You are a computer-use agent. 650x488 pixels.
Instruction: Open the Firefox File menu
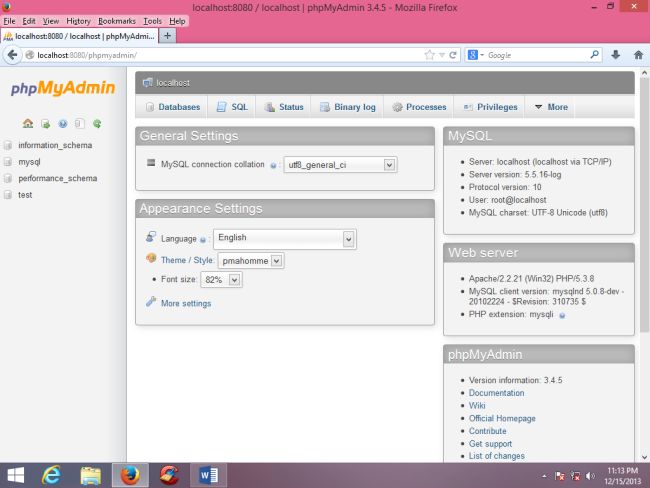point(9,21)
